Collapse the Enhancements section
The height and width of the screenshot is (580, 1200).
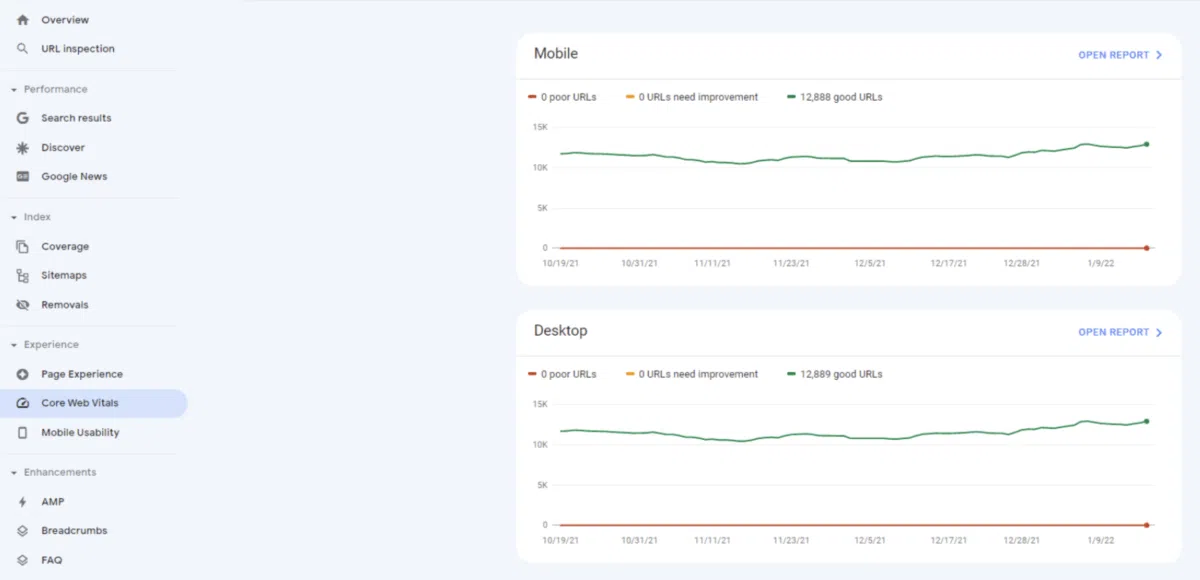12,471
